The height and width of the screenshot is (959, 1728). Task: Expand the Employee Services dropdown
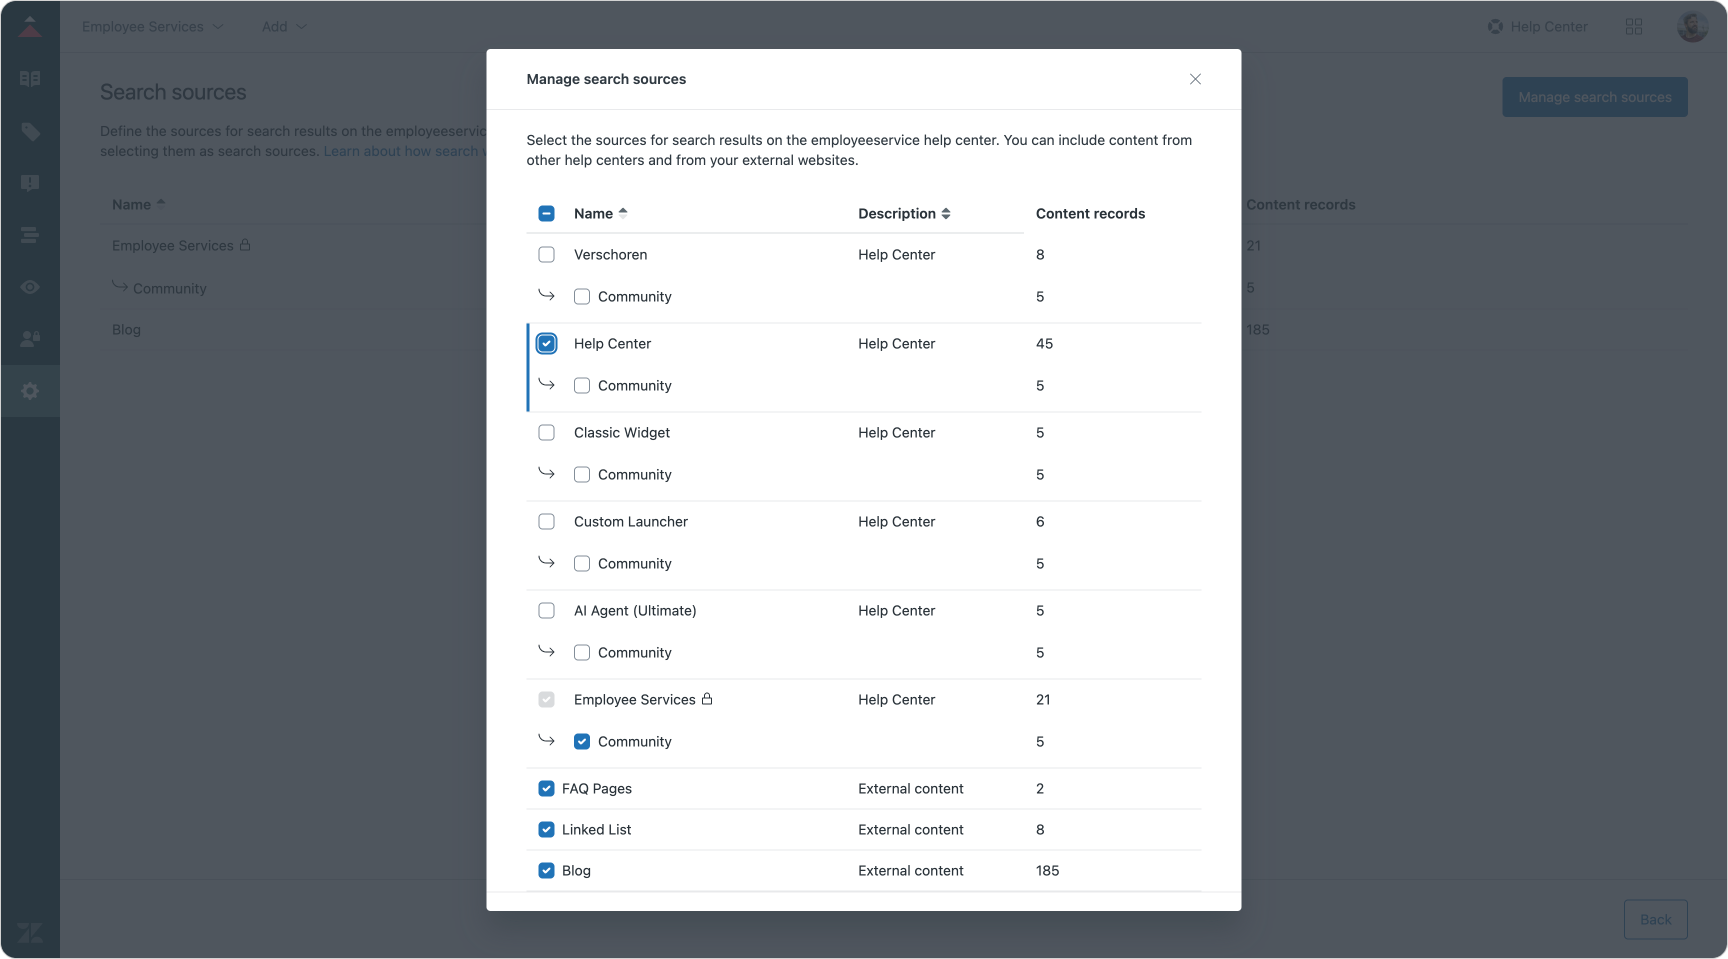pyautogui.click(x=152, y=27)
